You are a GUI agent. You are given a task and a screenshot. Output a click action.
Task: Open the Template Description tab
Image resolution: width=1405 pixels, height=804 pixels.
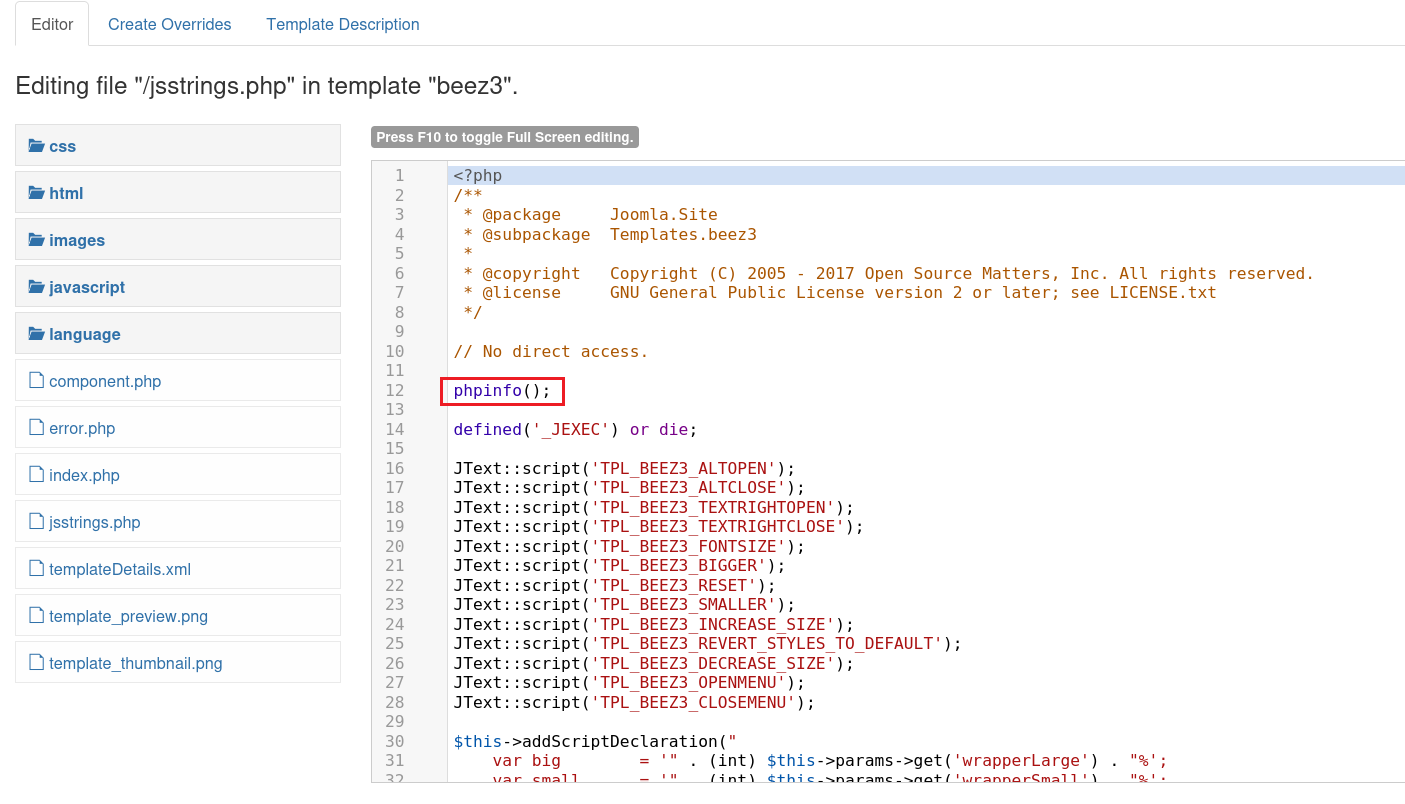click(343, 24)
